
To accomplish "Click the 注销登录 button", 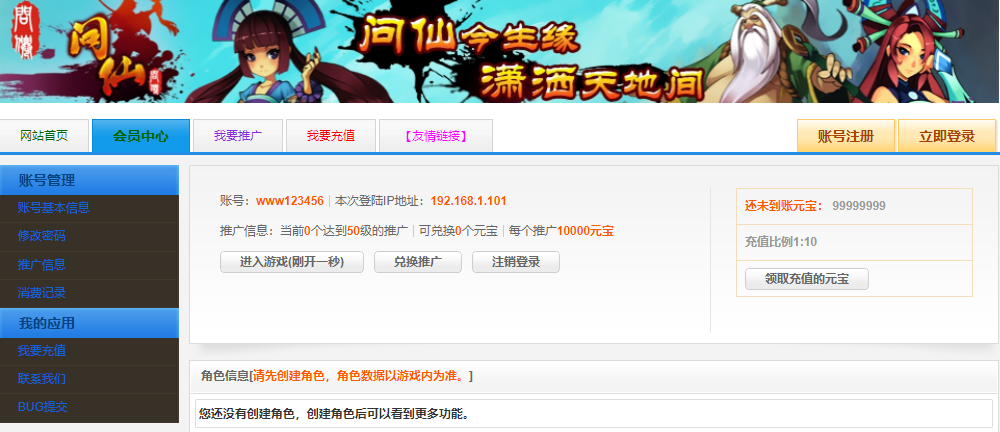I will pos(516,262).
